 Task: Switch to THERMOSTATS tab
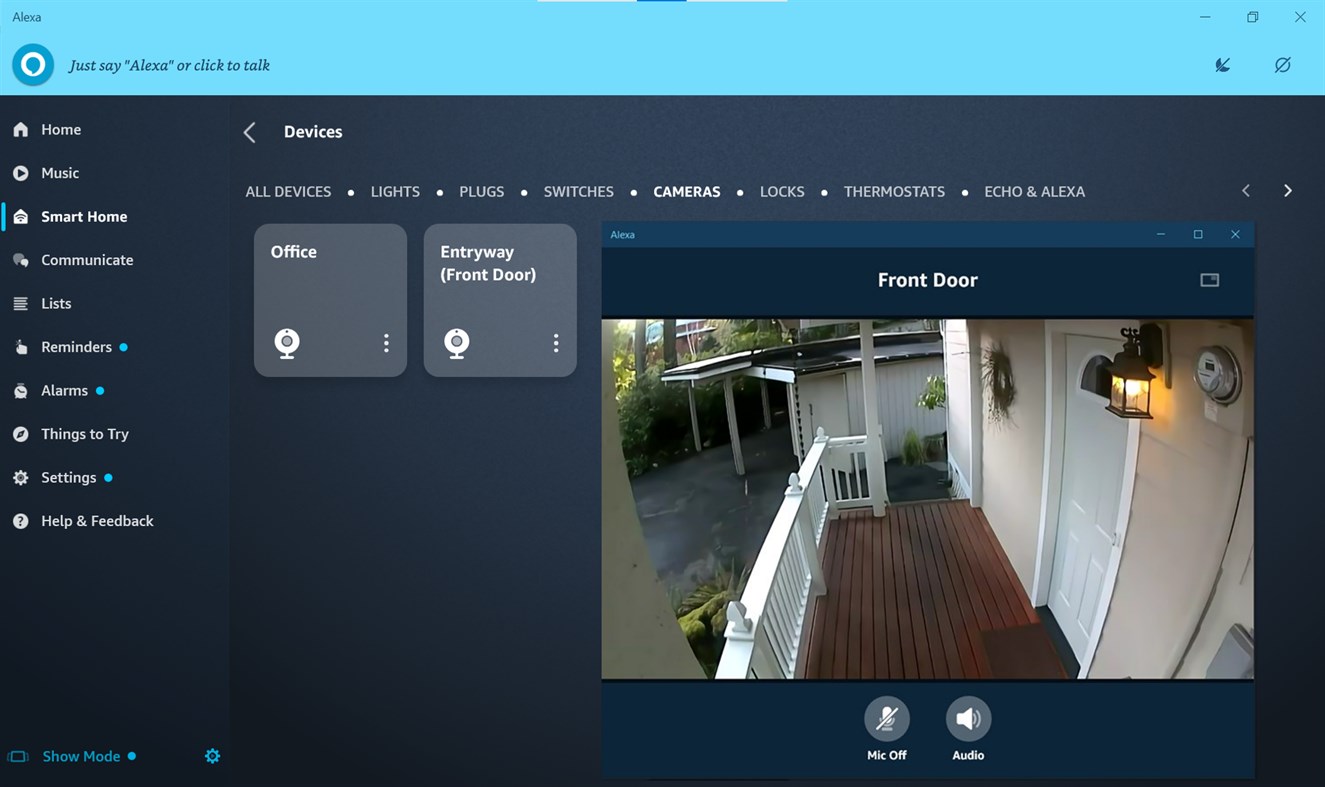point(894,191)
